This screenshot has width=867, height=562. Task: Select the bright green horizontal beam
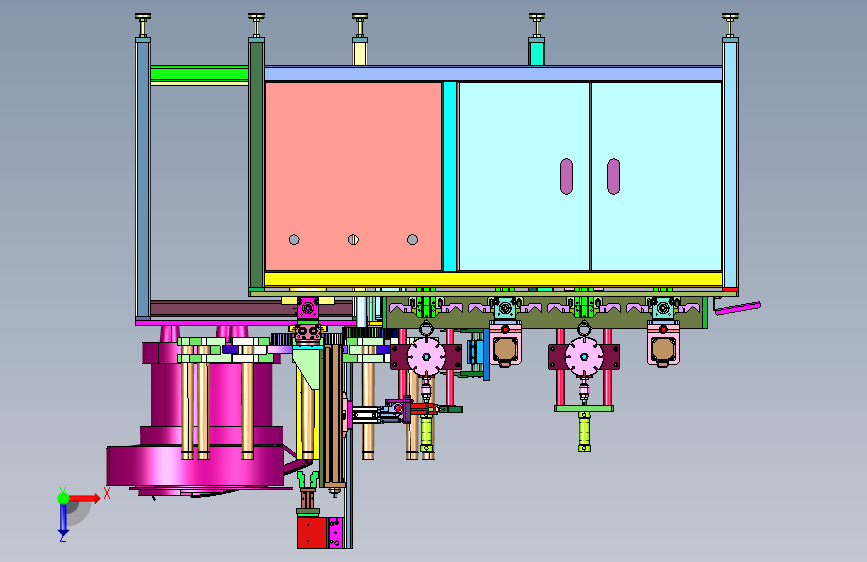pyautogui.click(x=199, y=73)
